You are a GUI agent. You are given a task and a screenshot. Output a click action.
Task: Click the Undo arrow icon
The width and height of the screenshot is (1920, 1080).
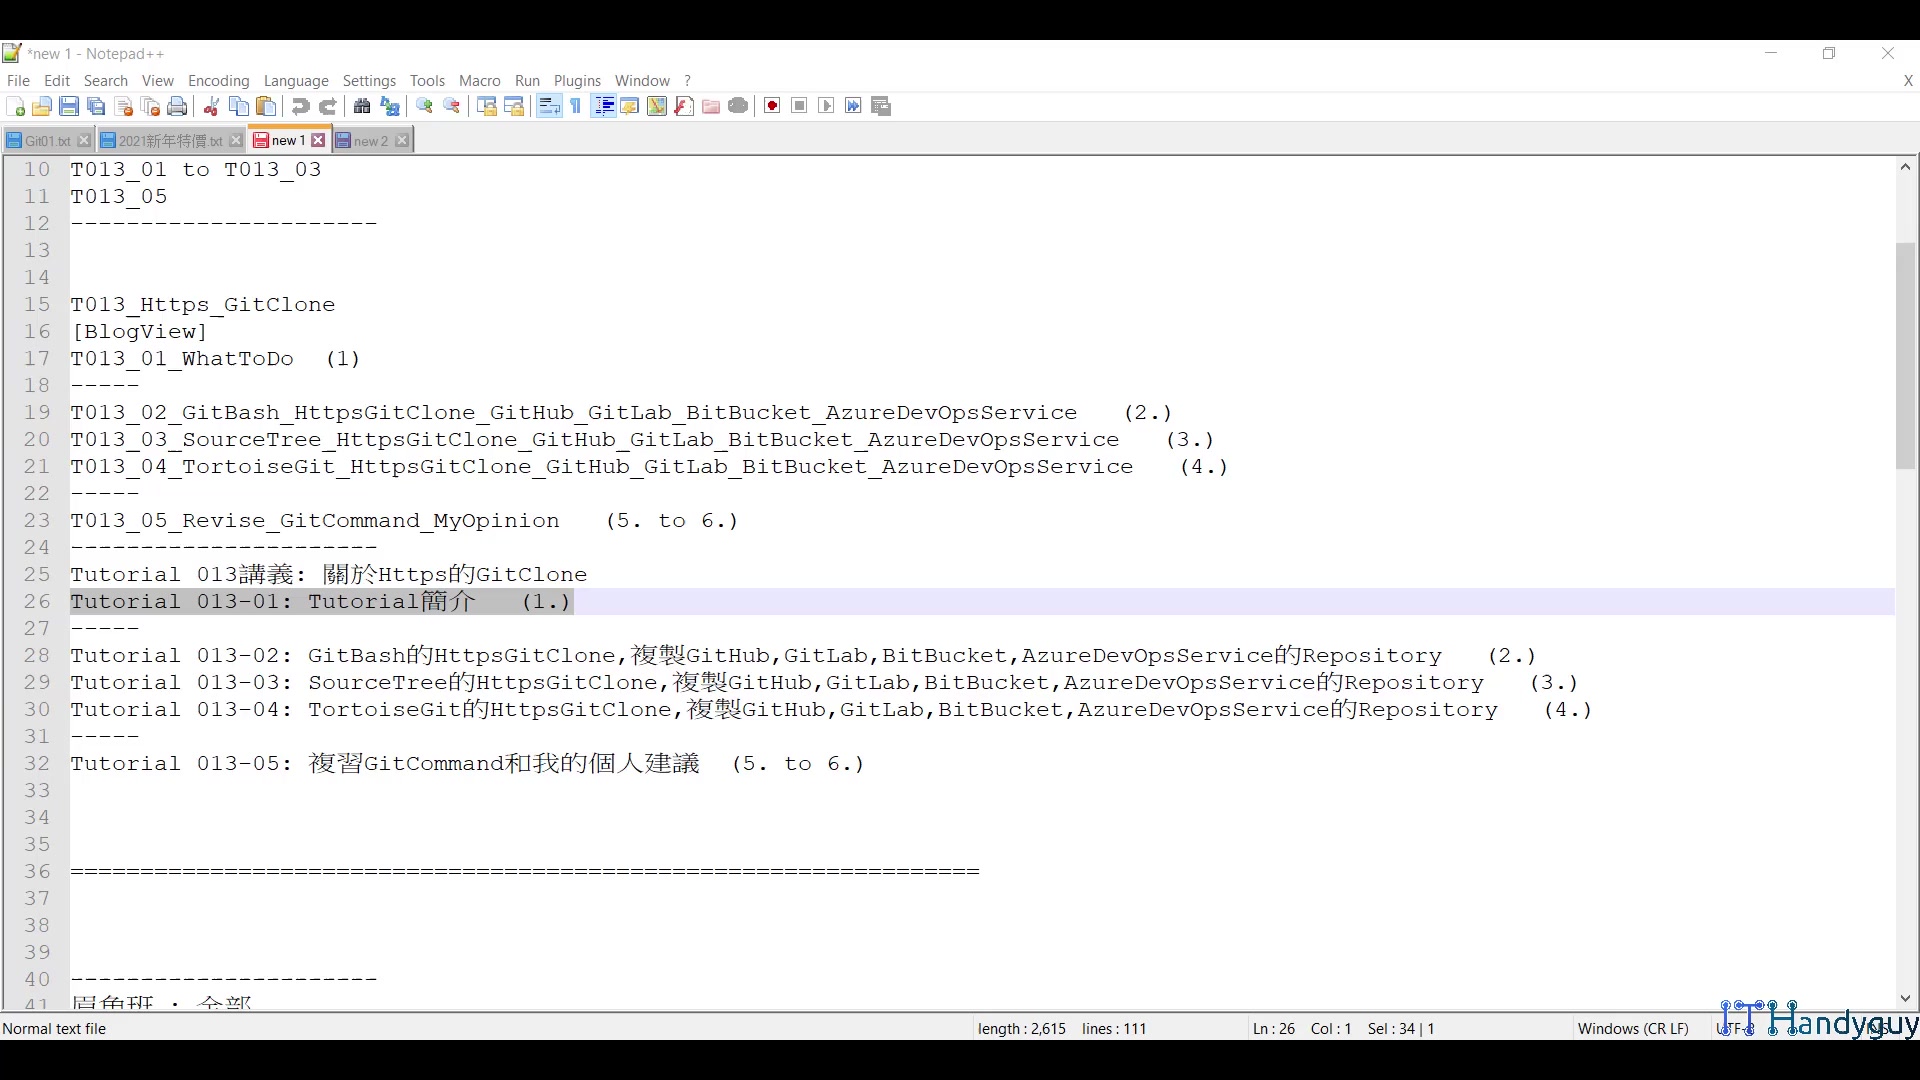click(x=300, y=107)
